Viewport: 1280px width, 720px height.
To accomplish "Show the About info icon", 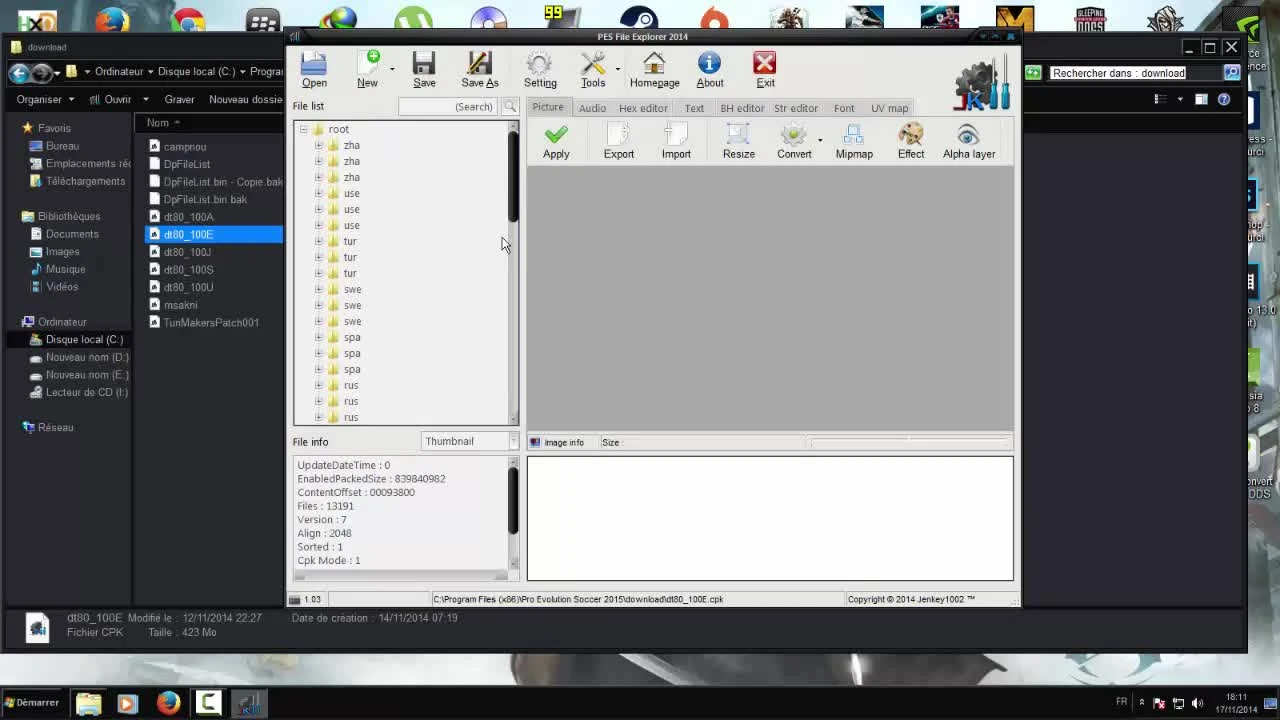I will (710, 70).
